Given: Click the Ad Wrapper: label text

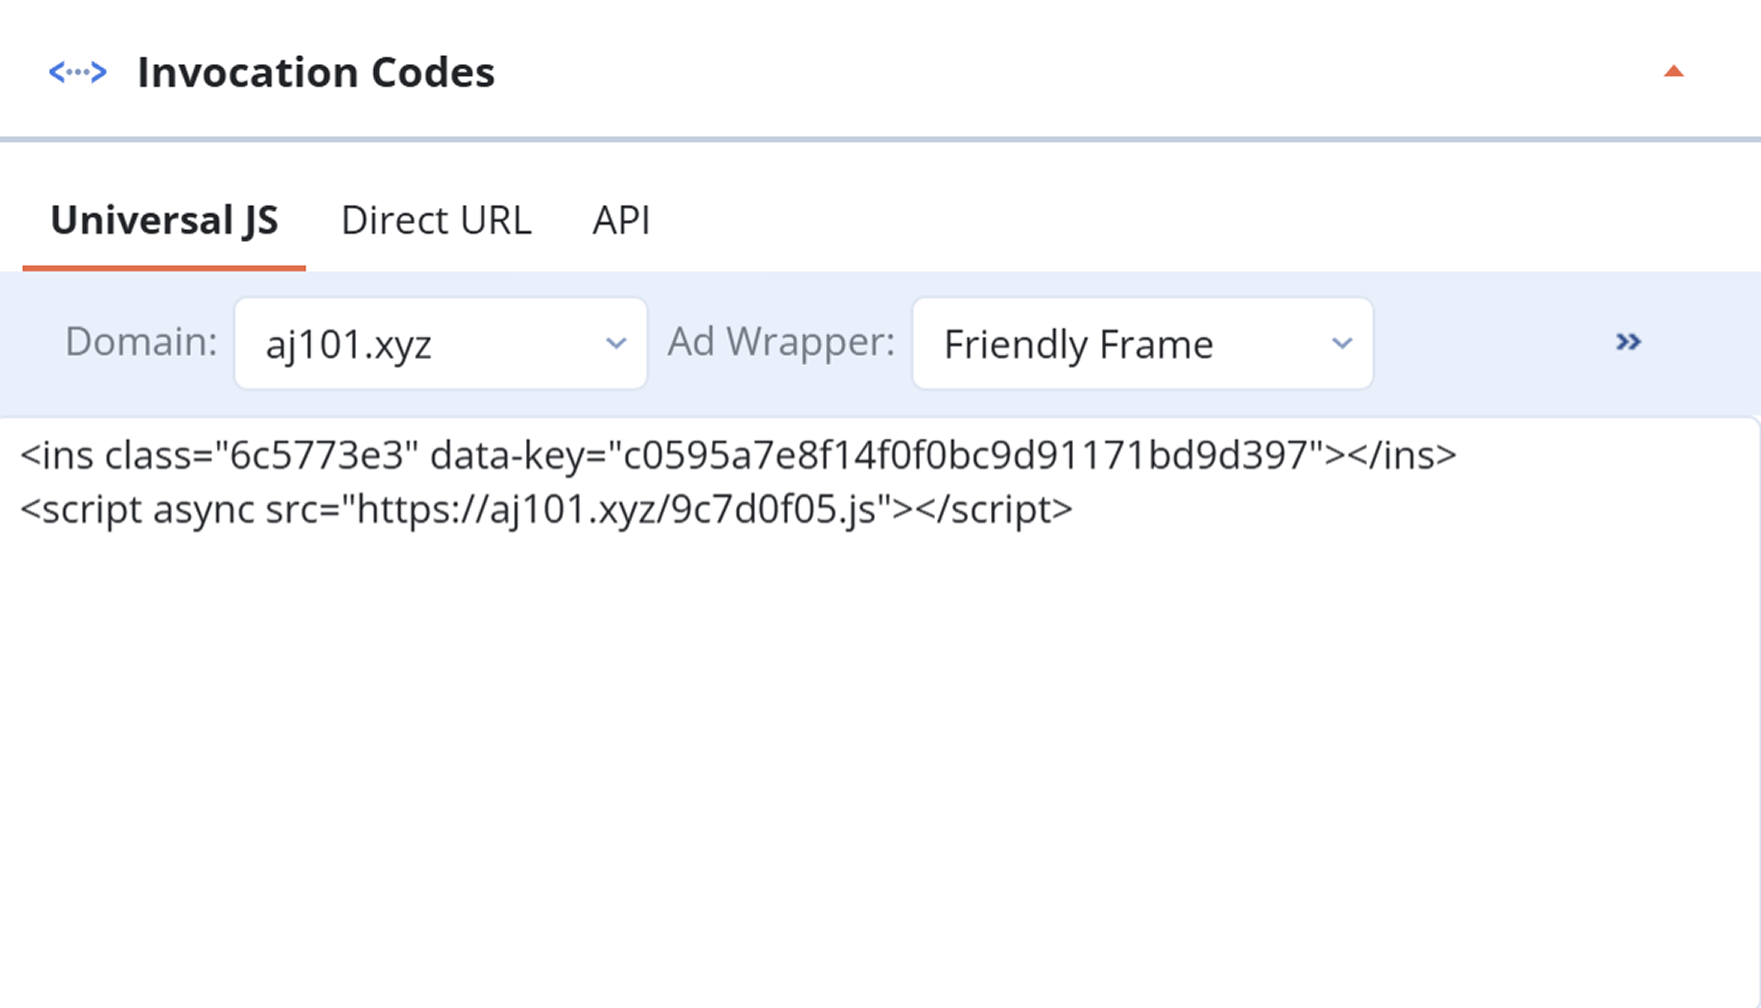Looking at the screenshot, I should click(x=780, y=342).
